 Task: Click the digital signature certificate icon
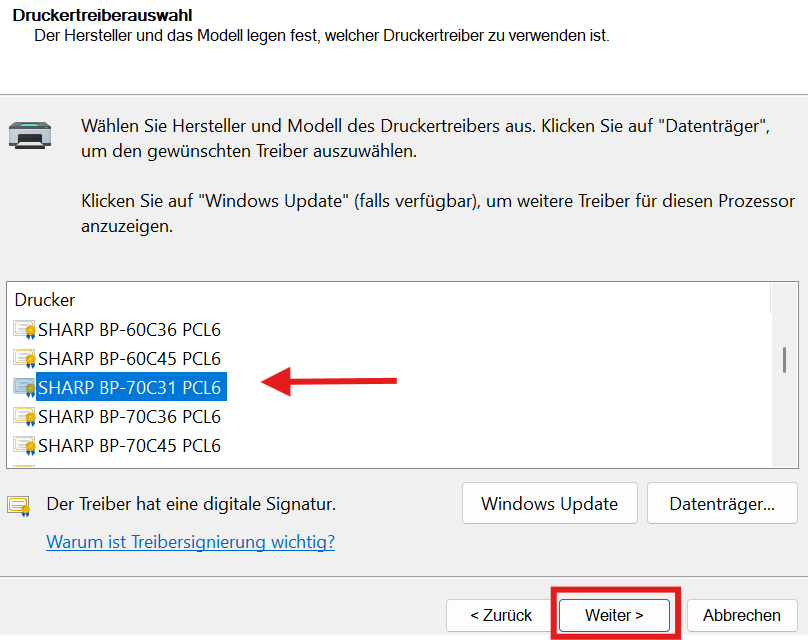pyautogui.click(x=19, y=506)
